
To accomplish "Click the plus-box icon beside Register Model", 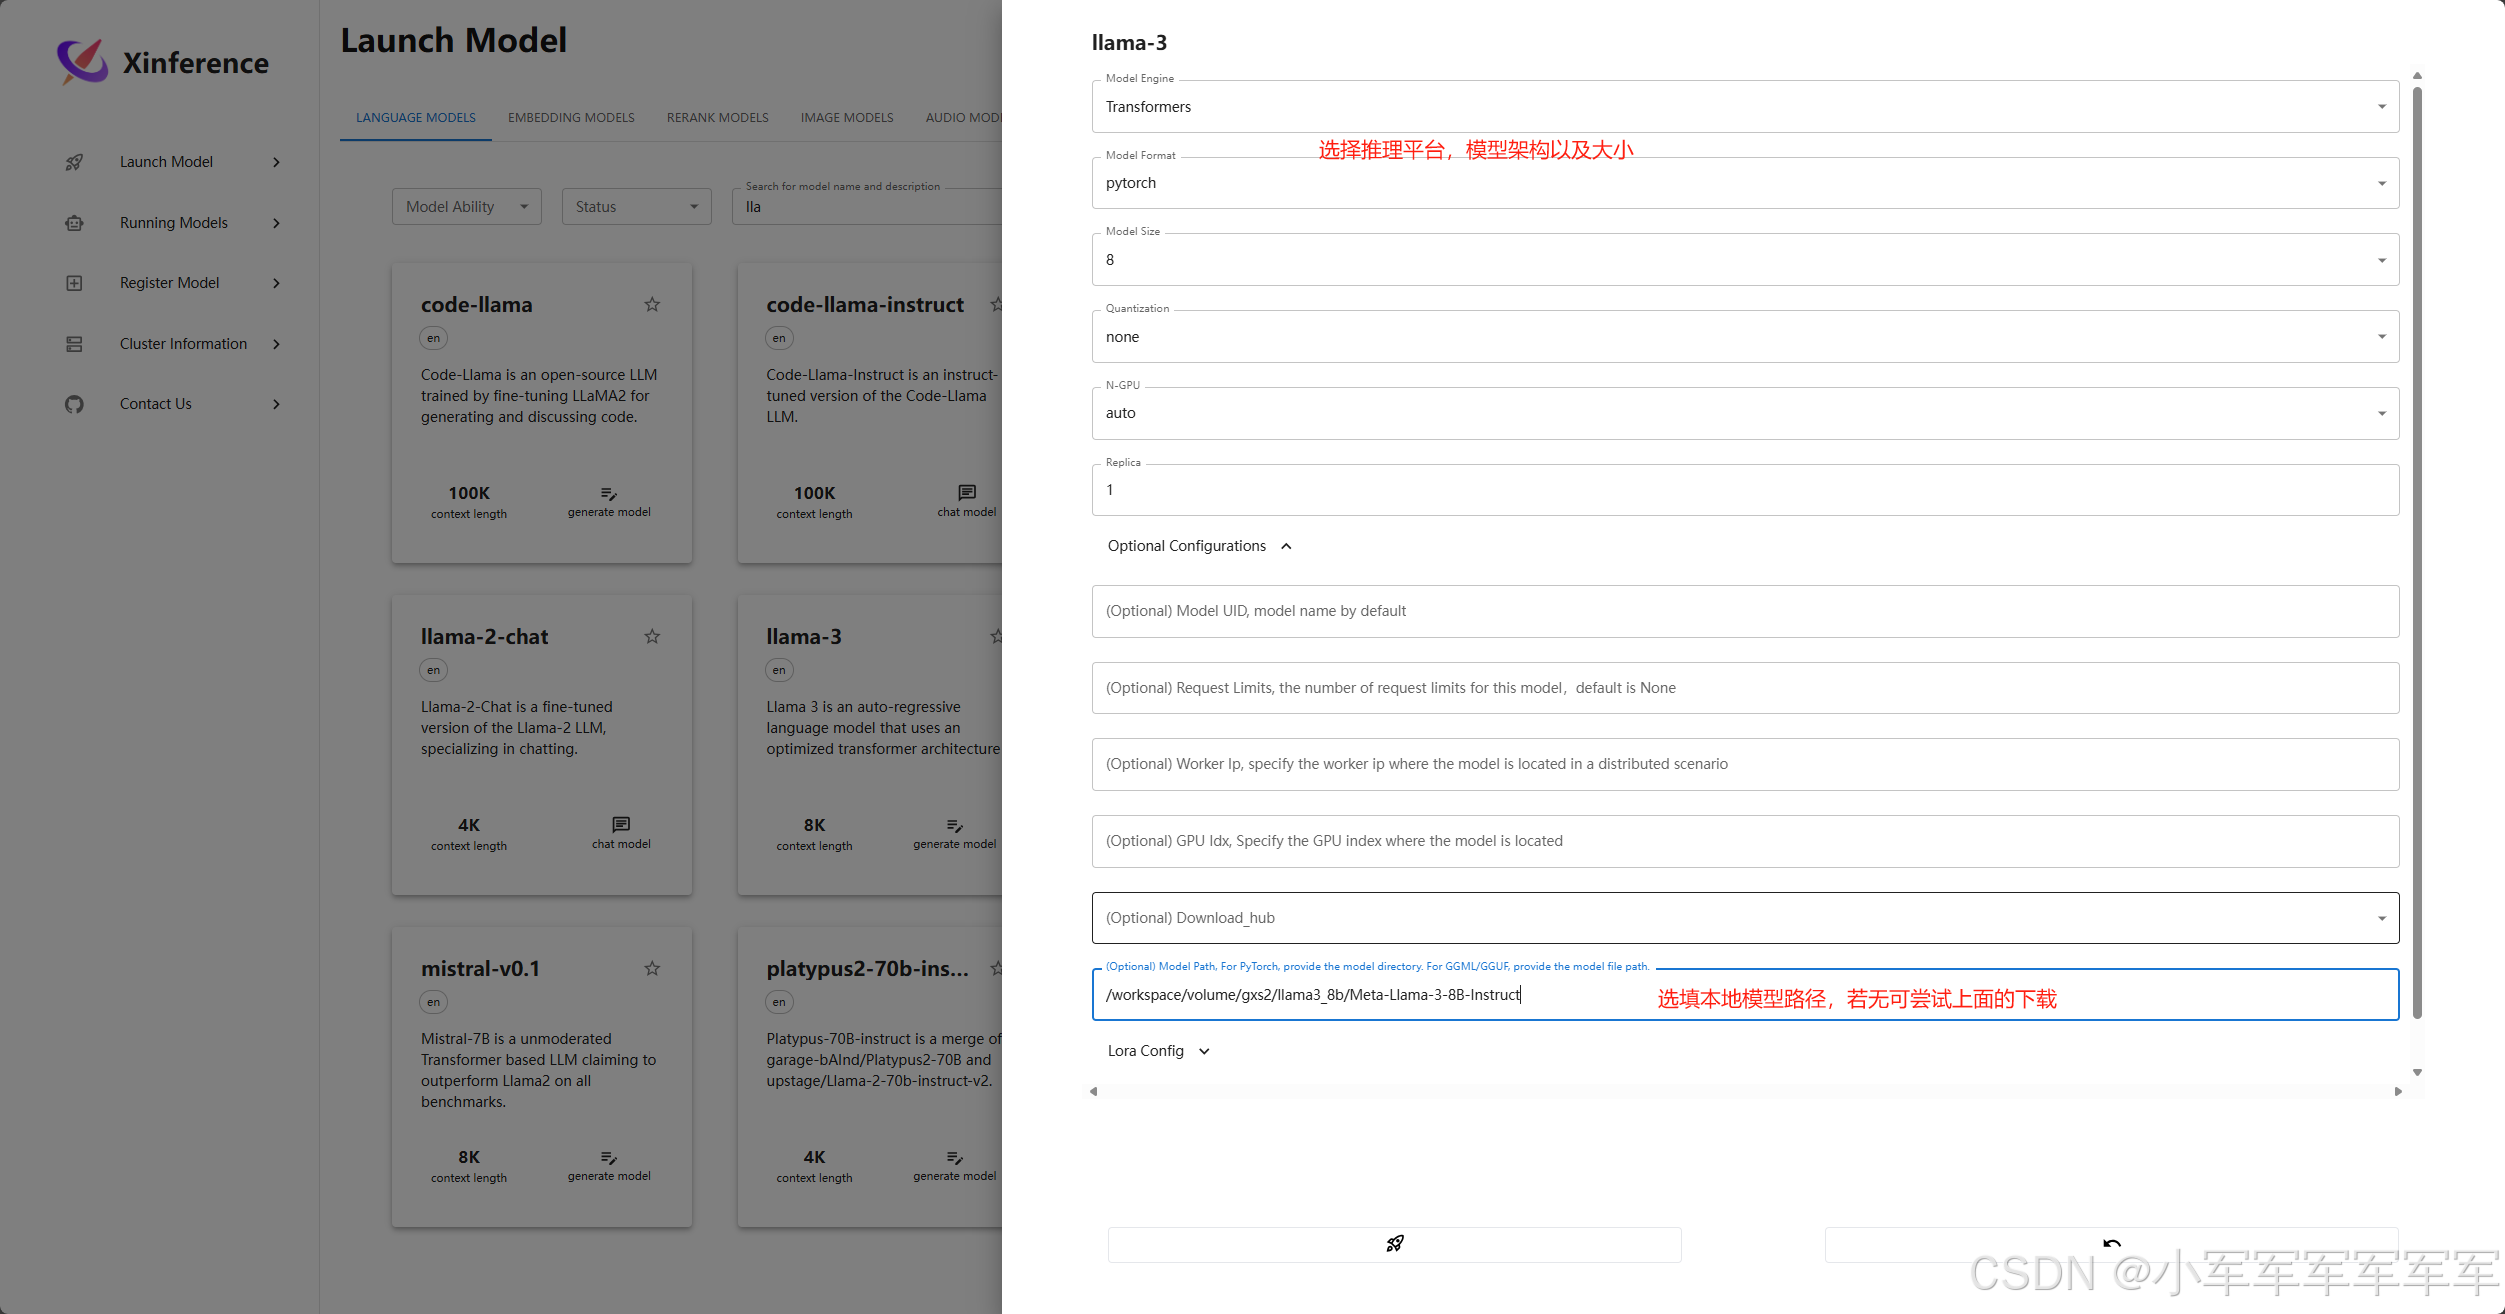I will [x=74, y=283].
